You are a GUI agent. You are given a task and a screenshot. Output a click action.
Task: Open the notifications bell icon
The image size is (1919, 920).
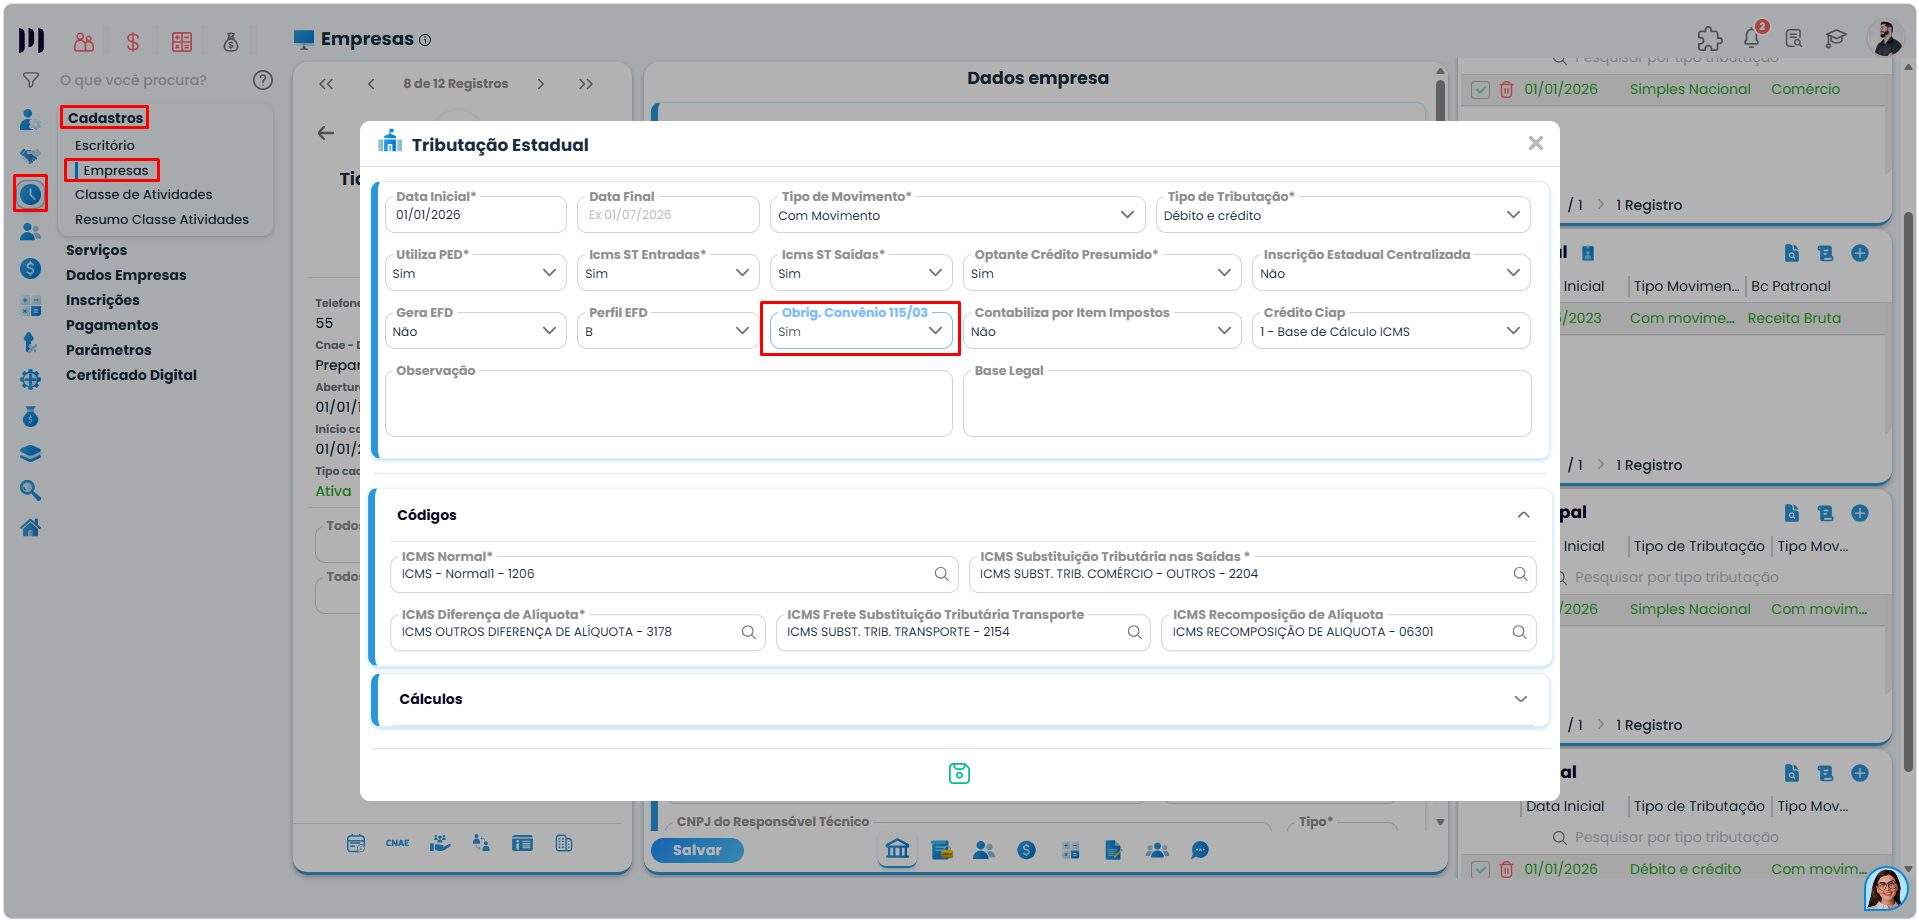(x=1752, y=39)
